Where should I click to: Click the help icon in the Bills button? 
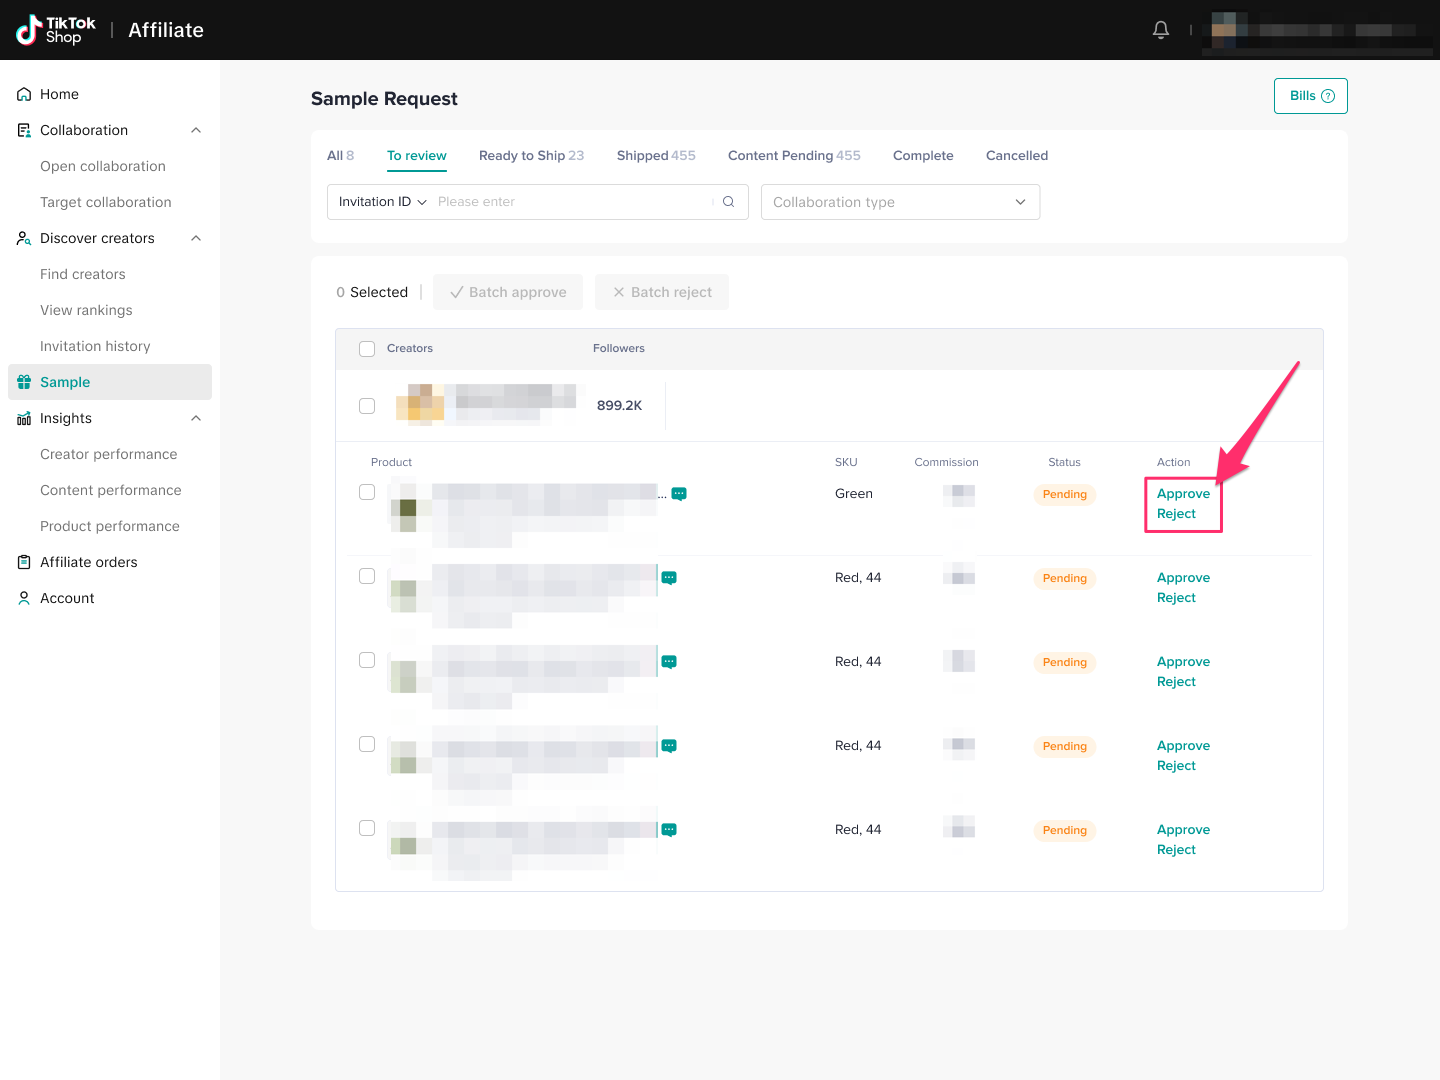tap(1328, 96)
